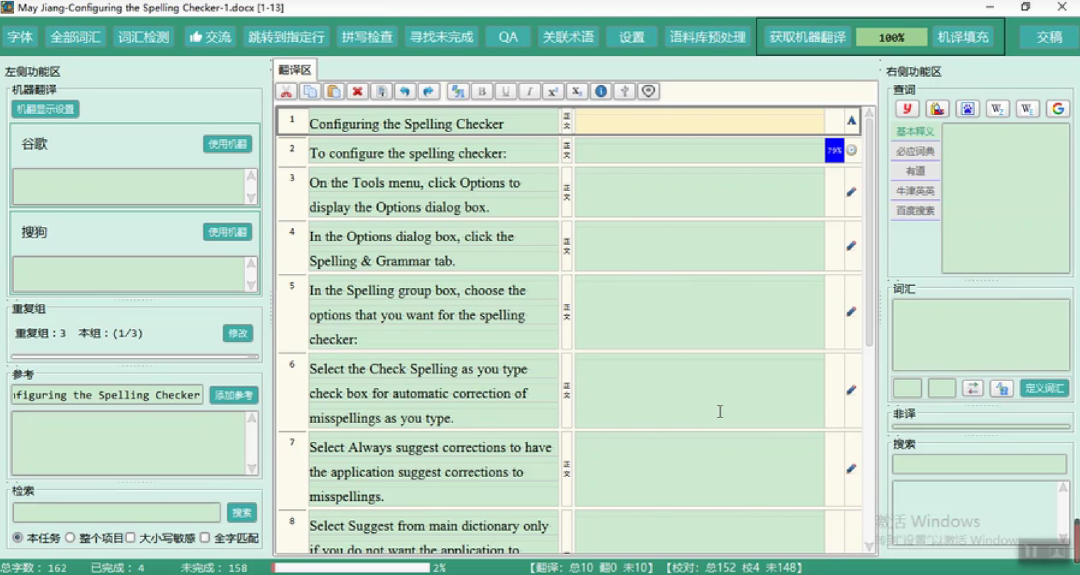Click the red X delete icon
Screen dimensions: 1080x575
coord(357,92)
